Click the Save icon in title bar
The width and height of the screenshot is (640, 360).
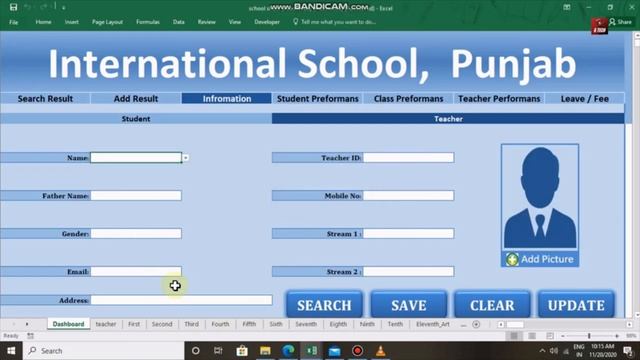click(x=13, y=7)
